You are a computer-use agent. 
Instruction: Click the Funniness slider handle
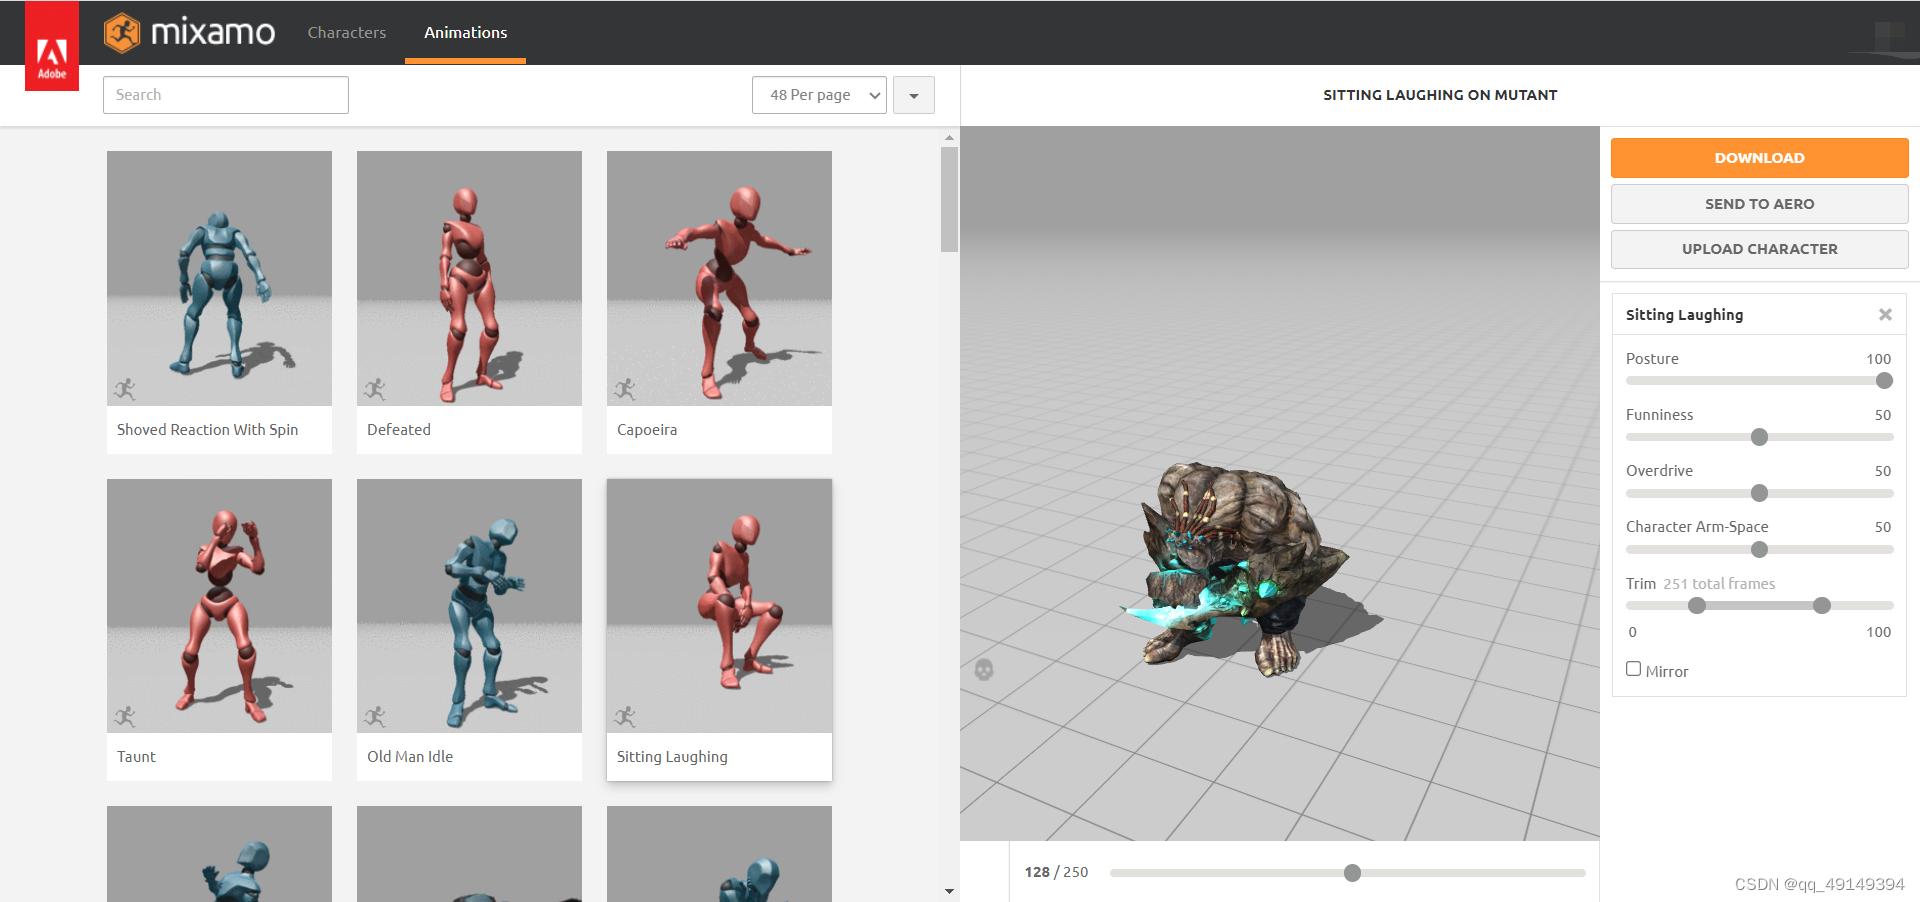point(1759,437)
